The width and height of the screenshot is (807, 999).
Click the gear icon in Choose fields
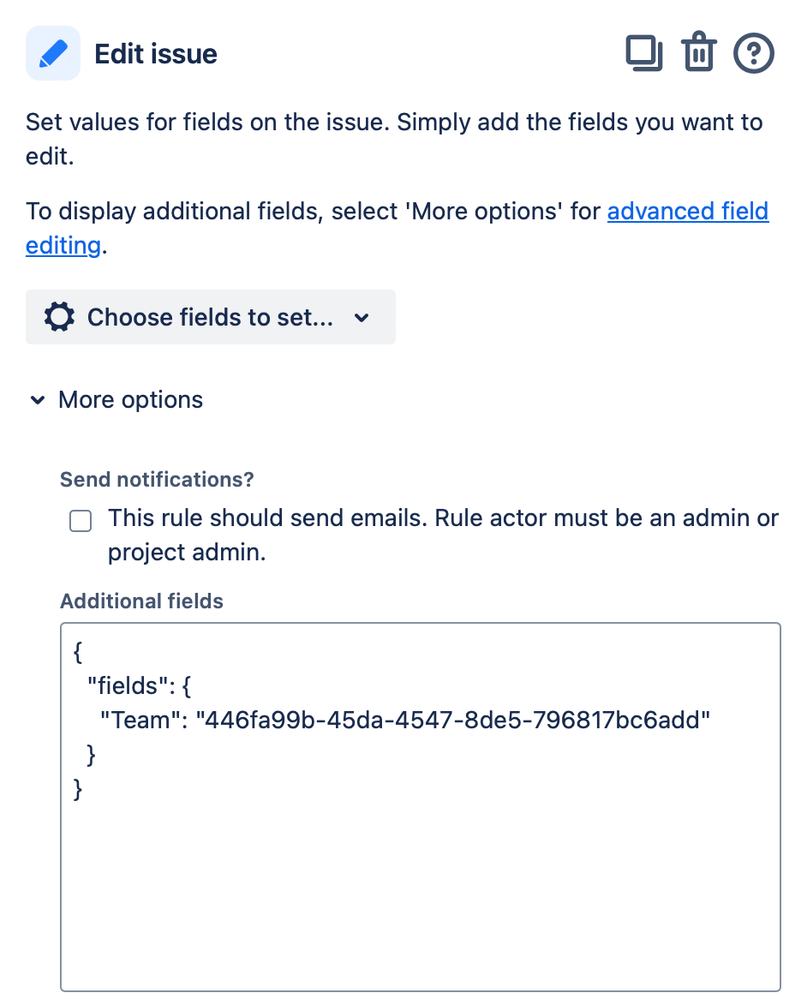click(x=59, y=317)
